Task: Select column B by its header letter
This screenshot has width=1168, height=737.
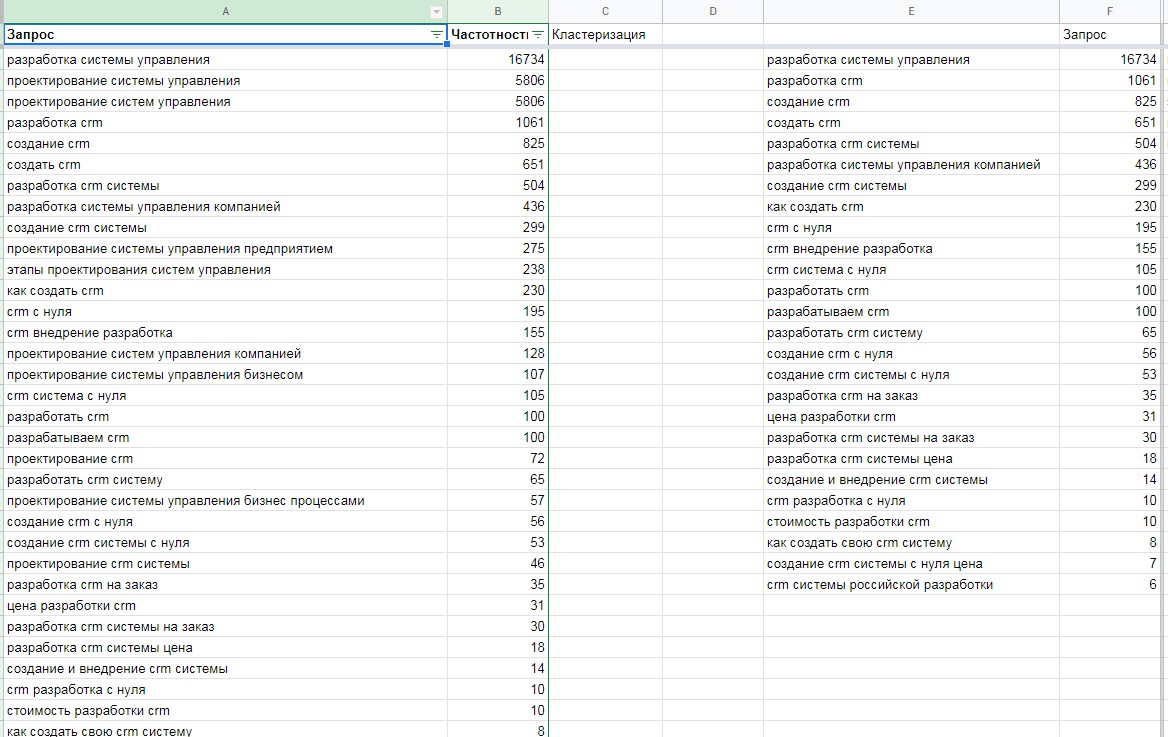Action: [x=498, y=11]
